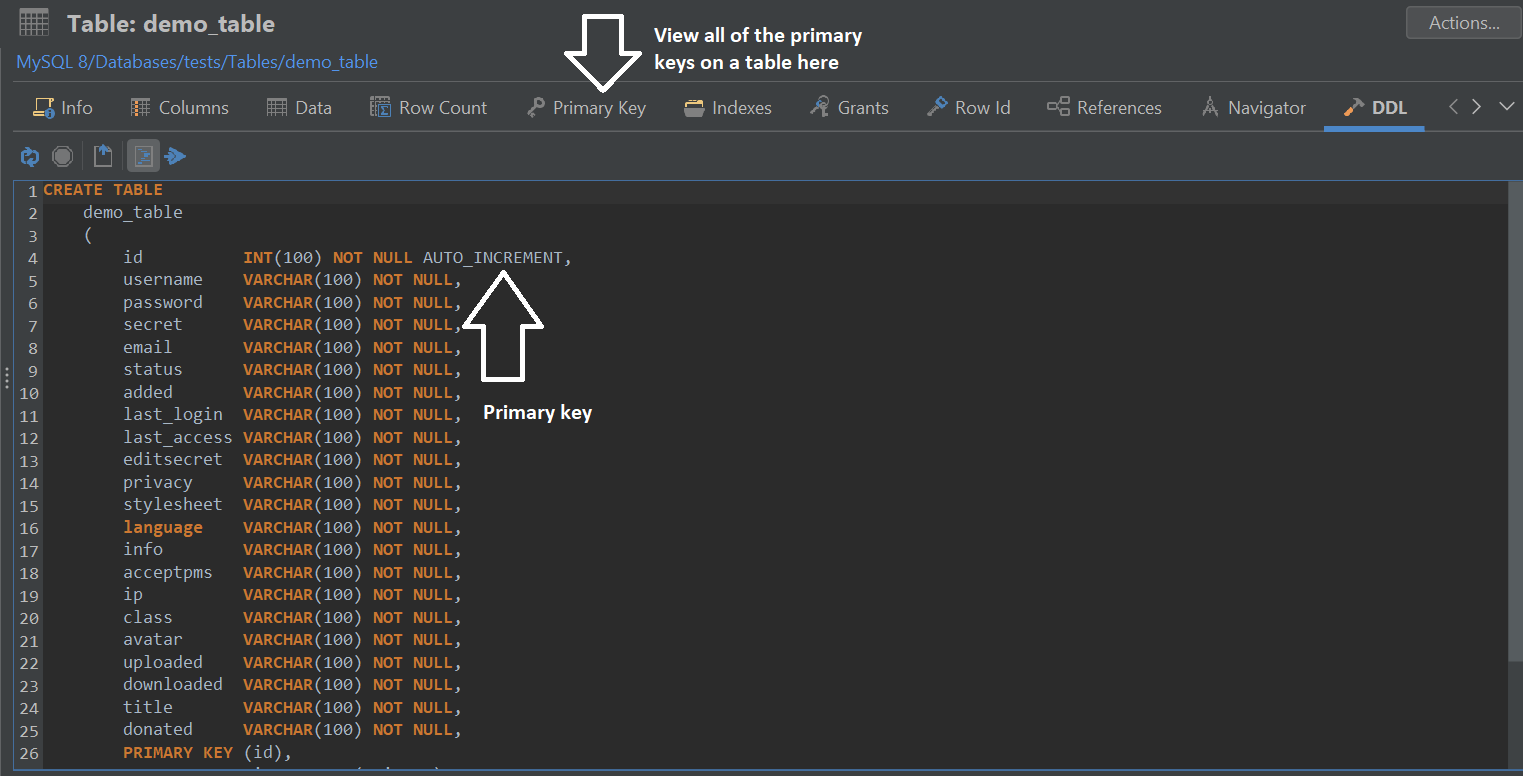Open the Primary Key tab
The width and height of the screenshot is (1523, 776).
coord(587,108)
